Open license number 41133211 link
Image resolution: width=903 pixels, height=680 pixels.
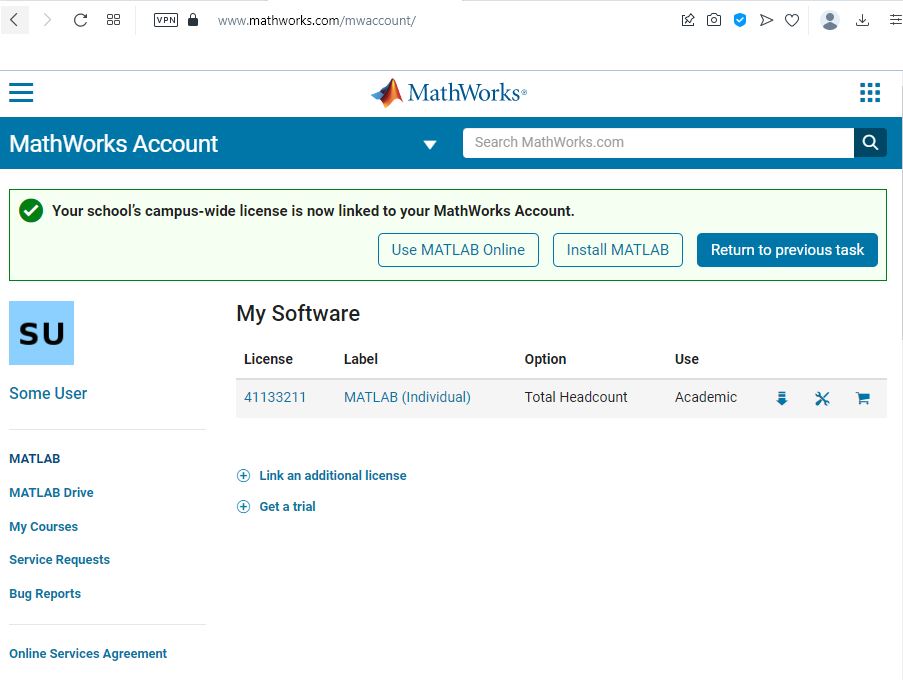275,398
